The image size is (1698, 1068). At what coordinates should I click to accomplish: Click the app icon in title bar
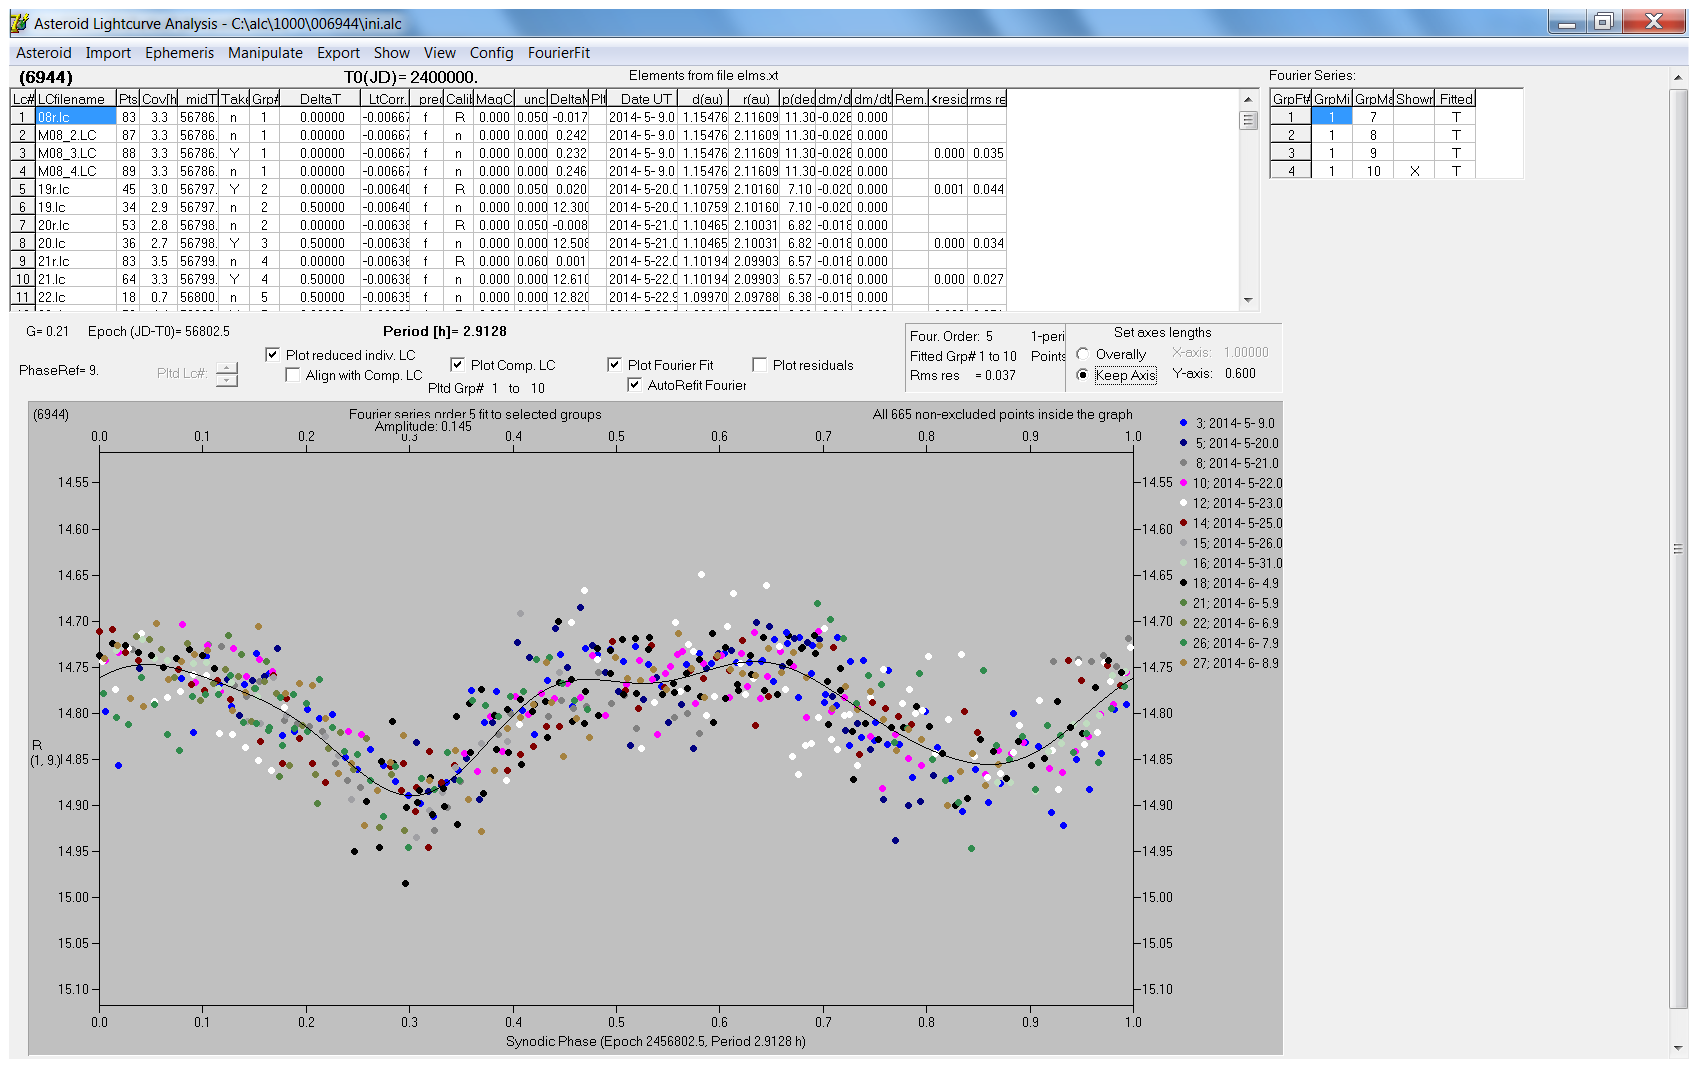point(19,23)
